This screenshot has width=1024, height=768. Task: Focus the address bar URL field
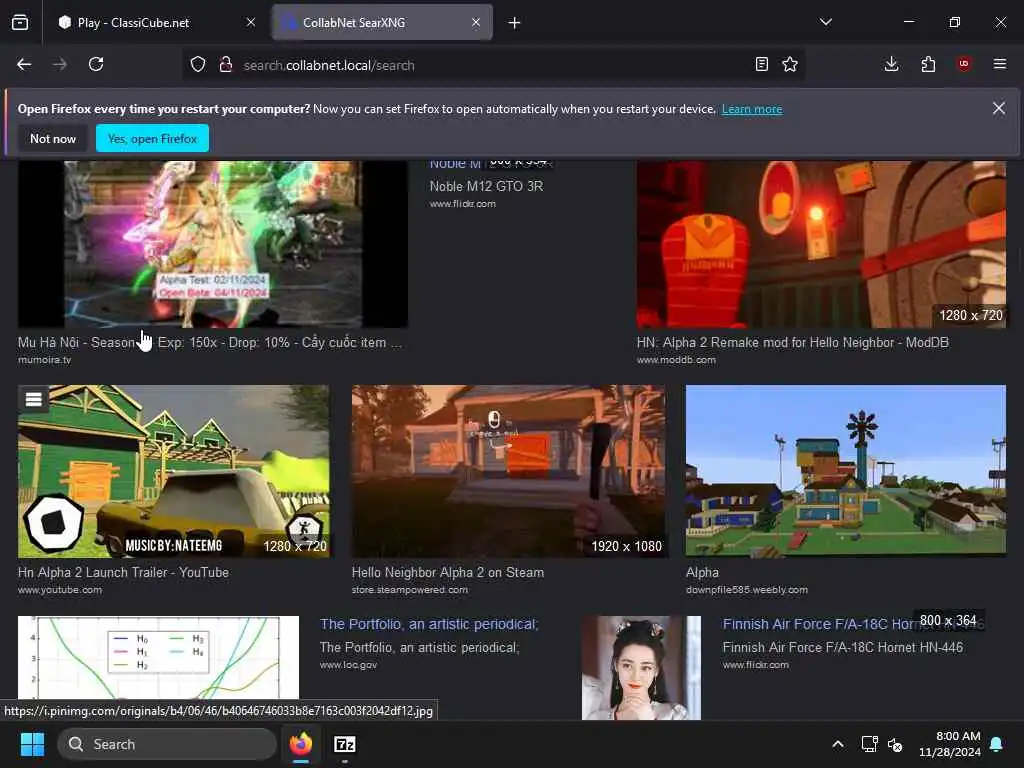click(493, 65)
